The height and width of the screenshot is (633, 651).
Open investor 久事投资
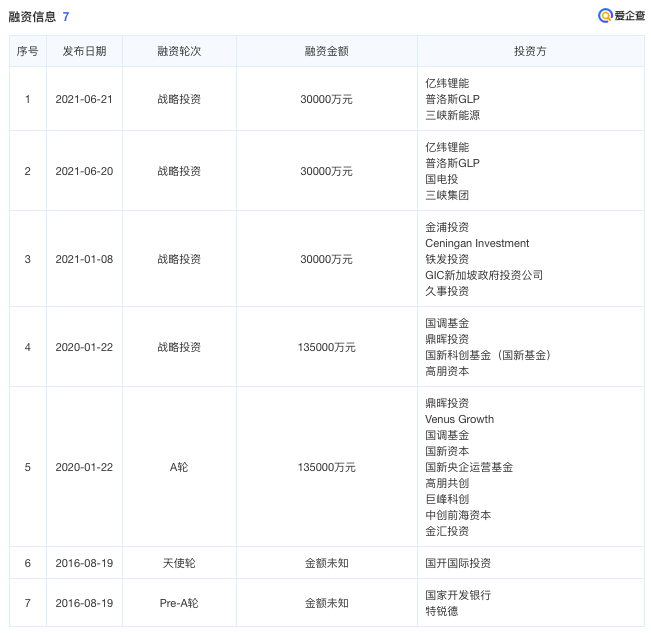tap(447, 291)
